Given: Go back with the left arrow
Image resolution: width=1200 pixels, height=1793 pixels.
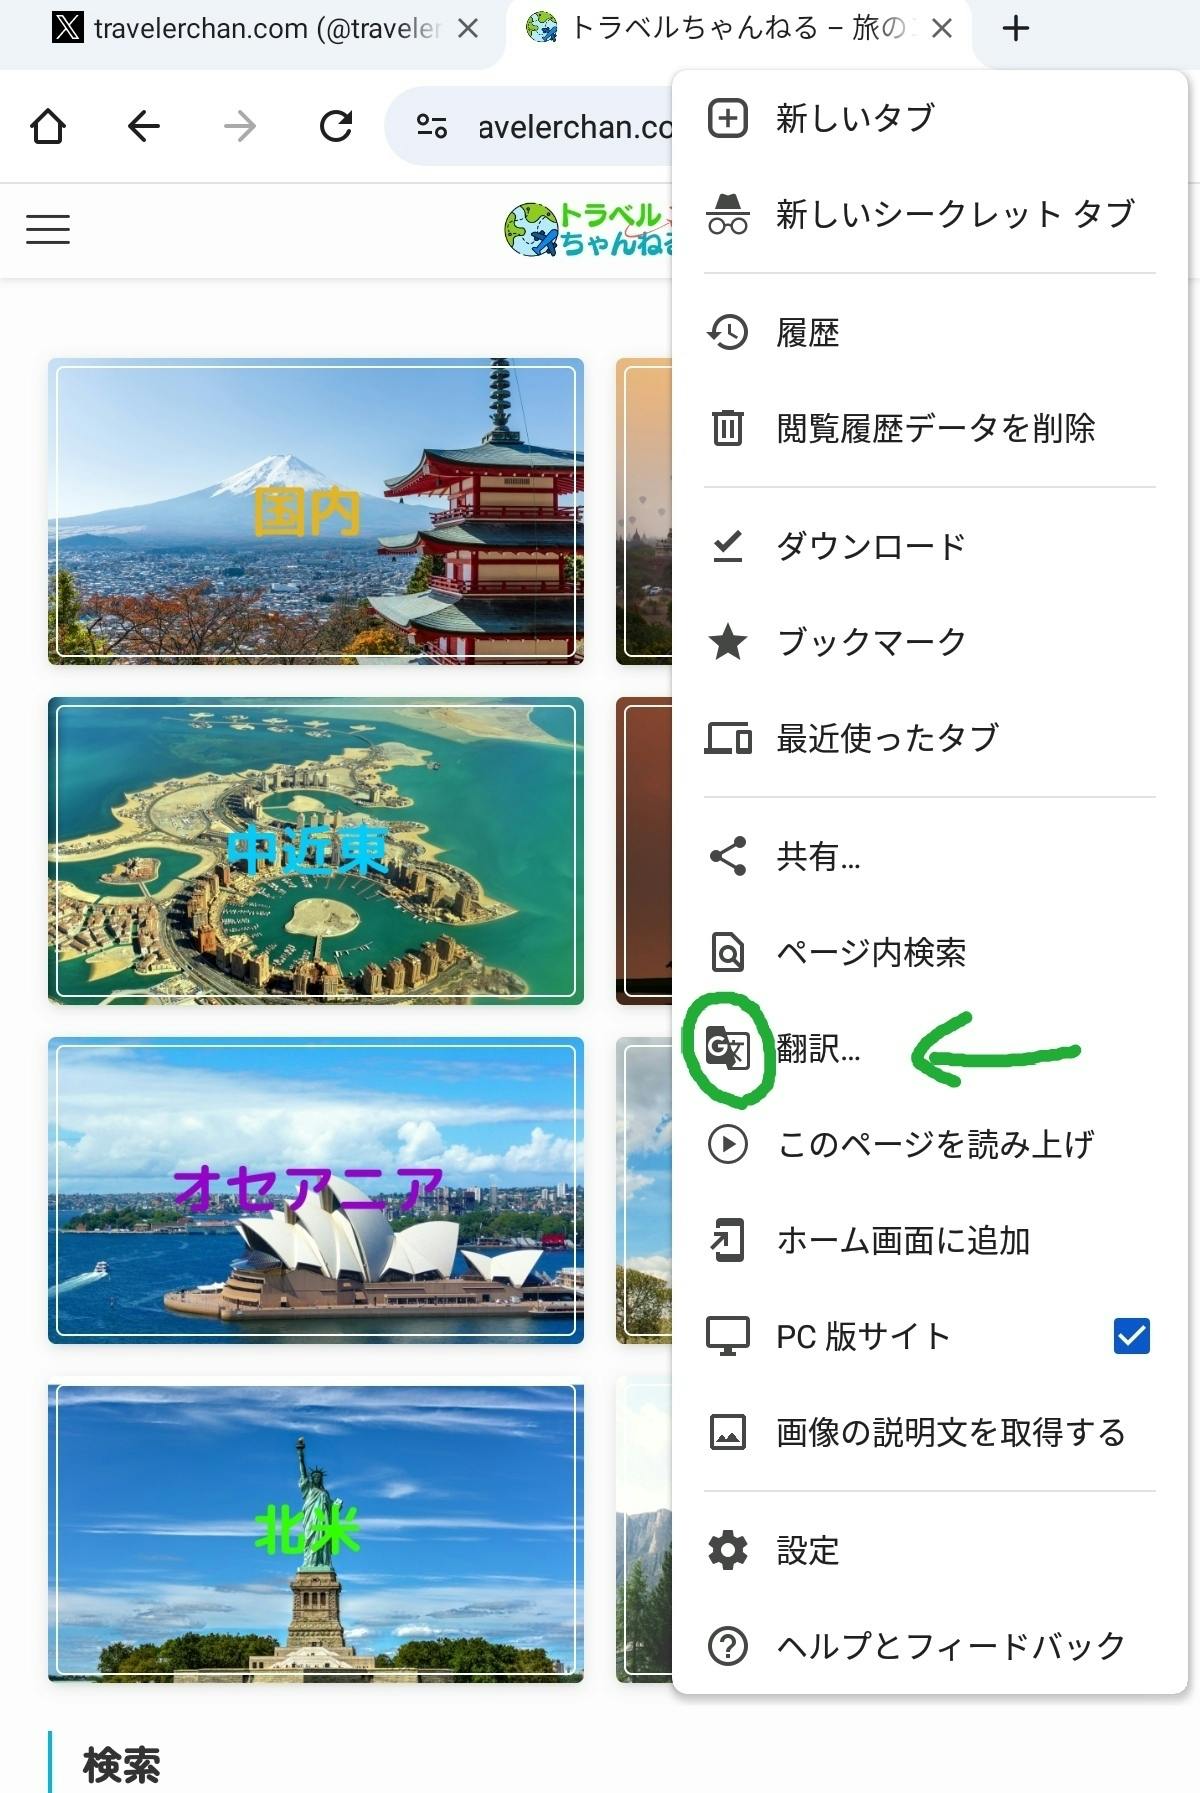Looking at the screenshot, I should [144, 126].
